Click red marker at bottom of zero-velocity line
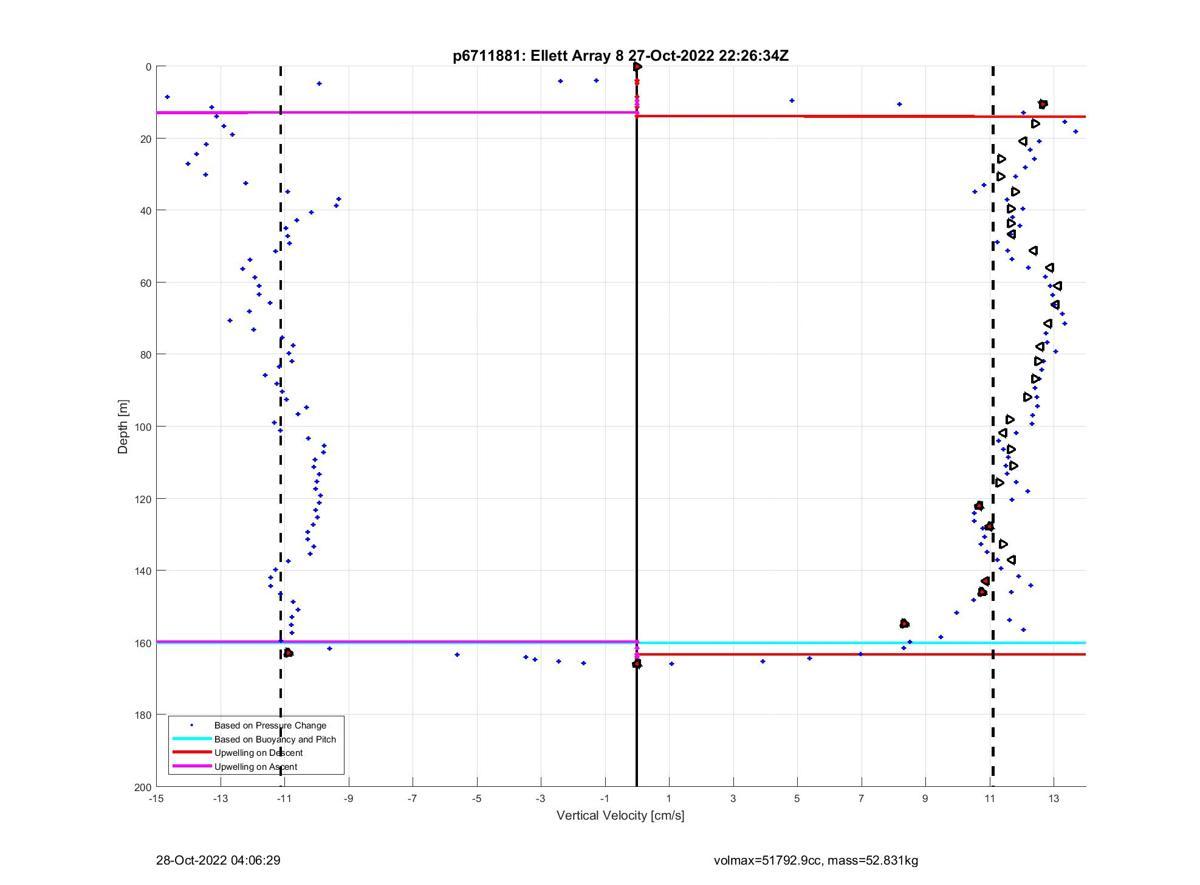Screen dimensions: 1200x885 pyautogui.click(x=637, y=664)
